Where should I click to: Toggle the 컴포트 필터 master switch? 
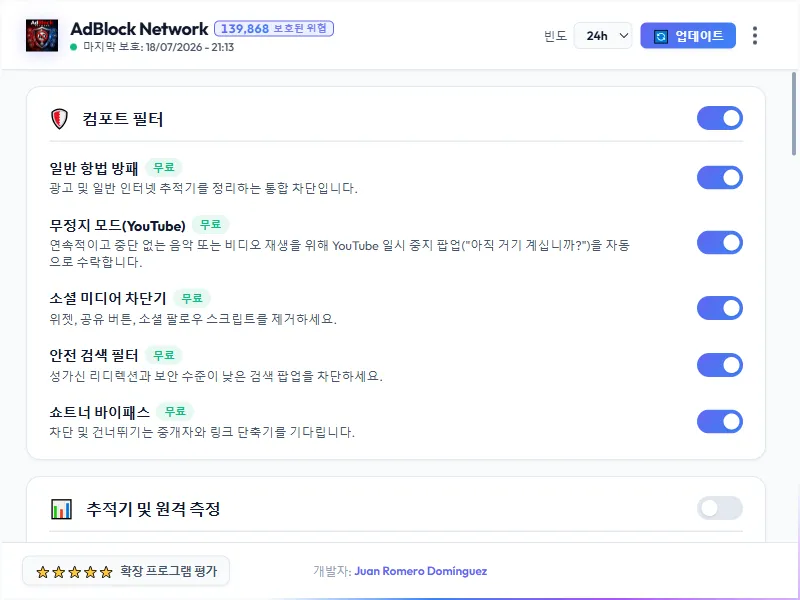coord(719,118)
